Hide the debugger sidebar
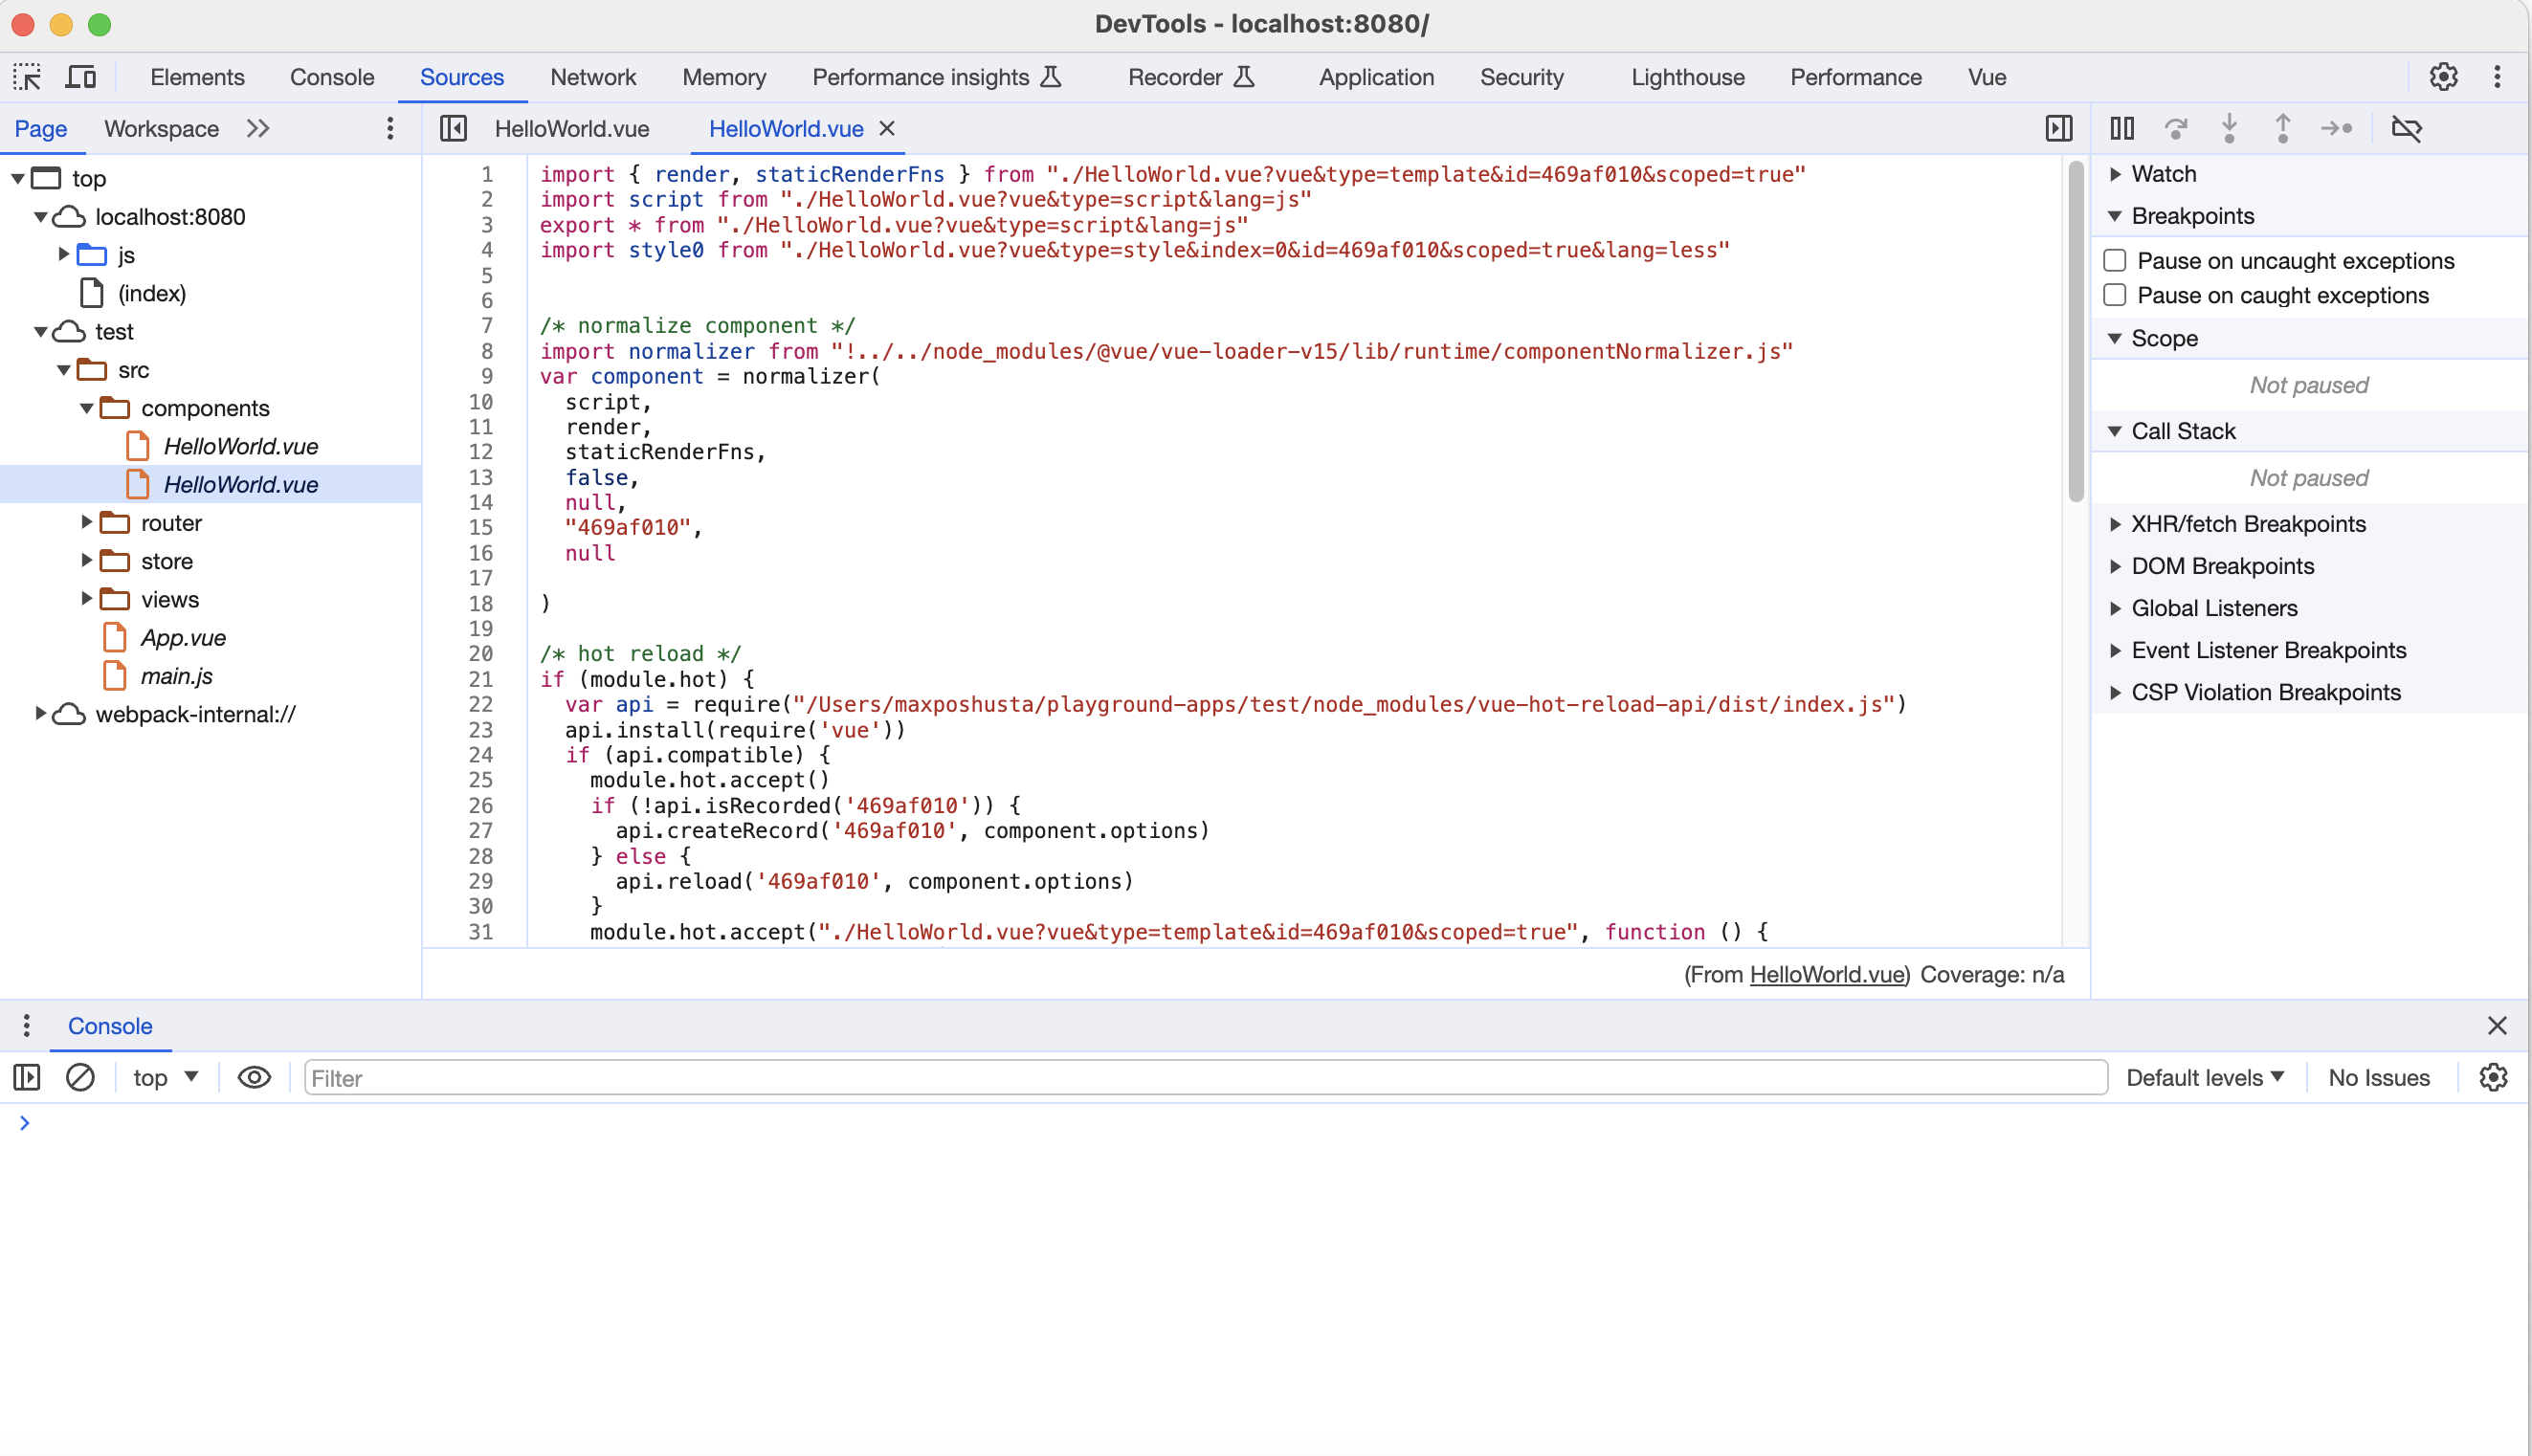2532x1456 pixels. tap(2059, 129)
